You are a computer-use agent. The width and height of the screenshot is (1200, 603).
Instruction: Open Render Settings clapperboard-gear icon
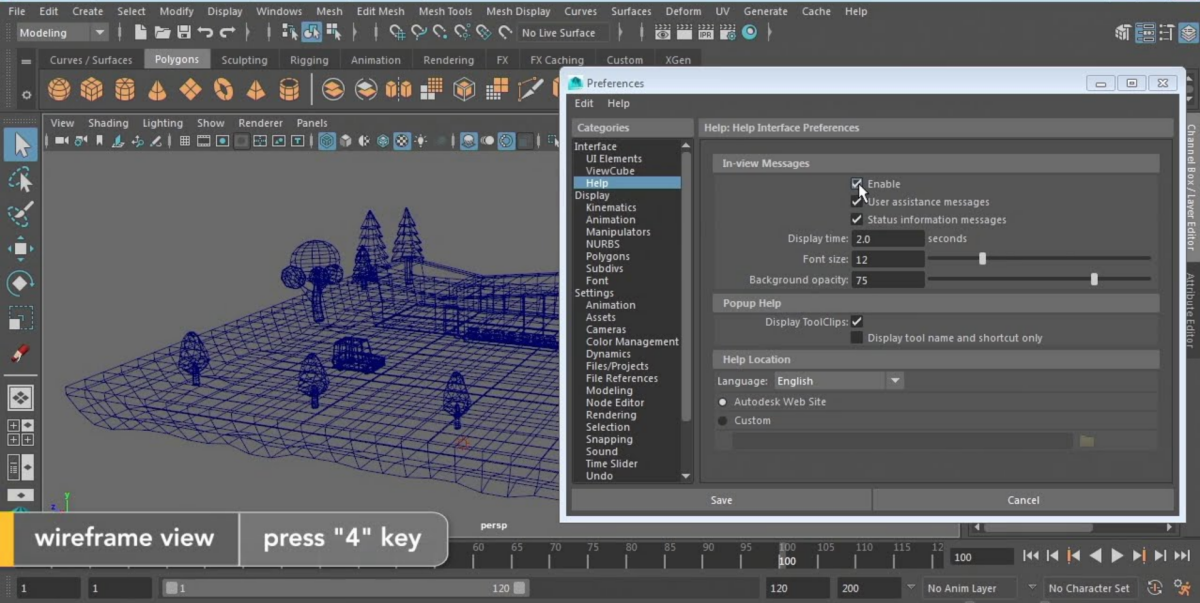tap(727, 33)
